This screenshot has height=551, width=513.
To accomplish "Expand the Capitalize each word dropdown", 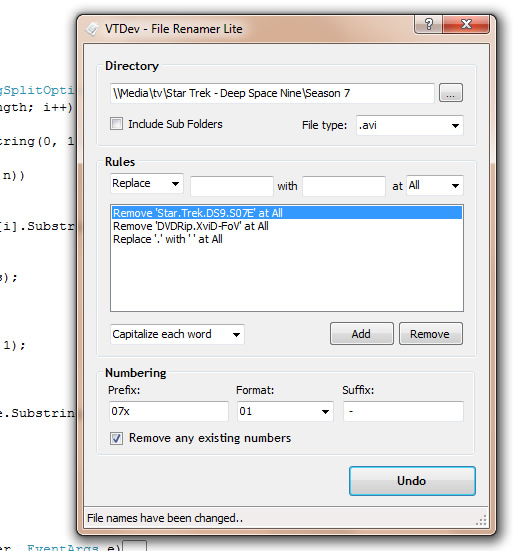I will (177, 334).
